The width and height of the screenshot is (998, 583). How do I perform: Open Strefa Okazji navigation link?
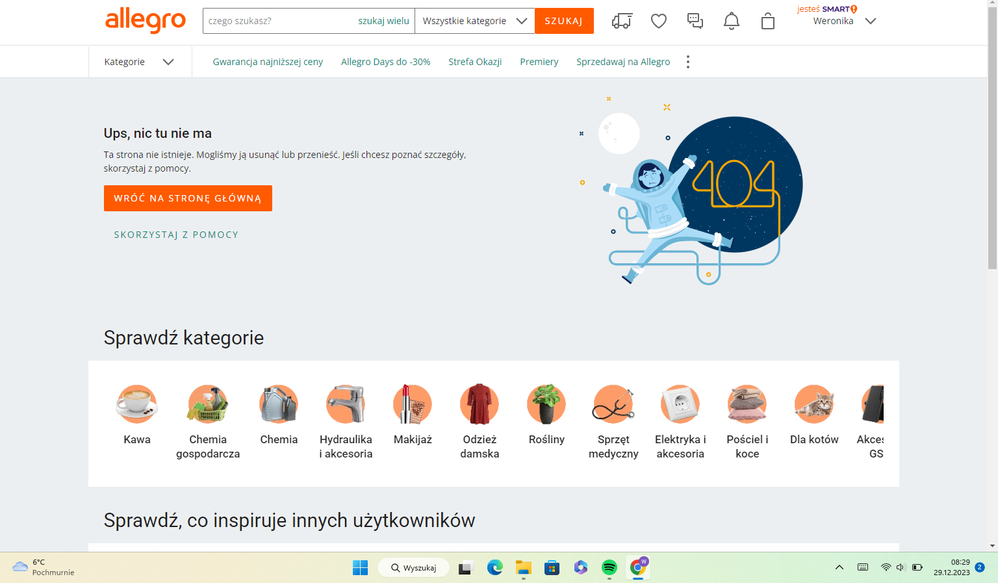coord(474,62)
